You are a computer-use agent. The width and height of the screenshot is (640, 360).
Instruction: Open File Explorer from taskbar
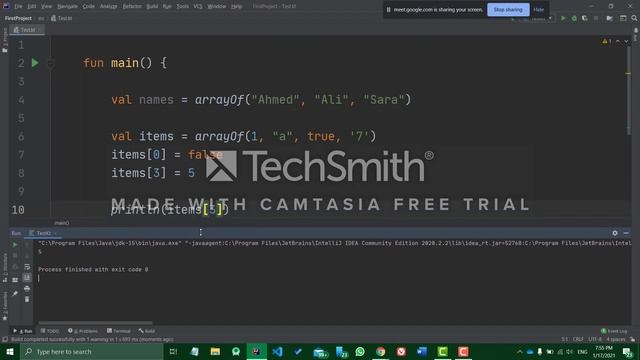coord(215,351)
